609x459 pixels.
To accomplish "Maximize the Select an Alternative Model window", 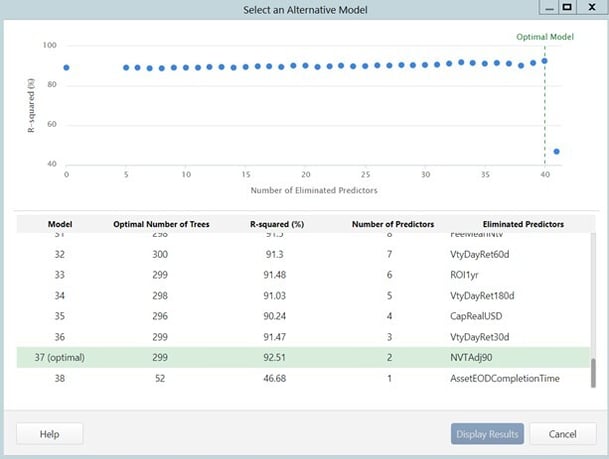I will 567,8.
